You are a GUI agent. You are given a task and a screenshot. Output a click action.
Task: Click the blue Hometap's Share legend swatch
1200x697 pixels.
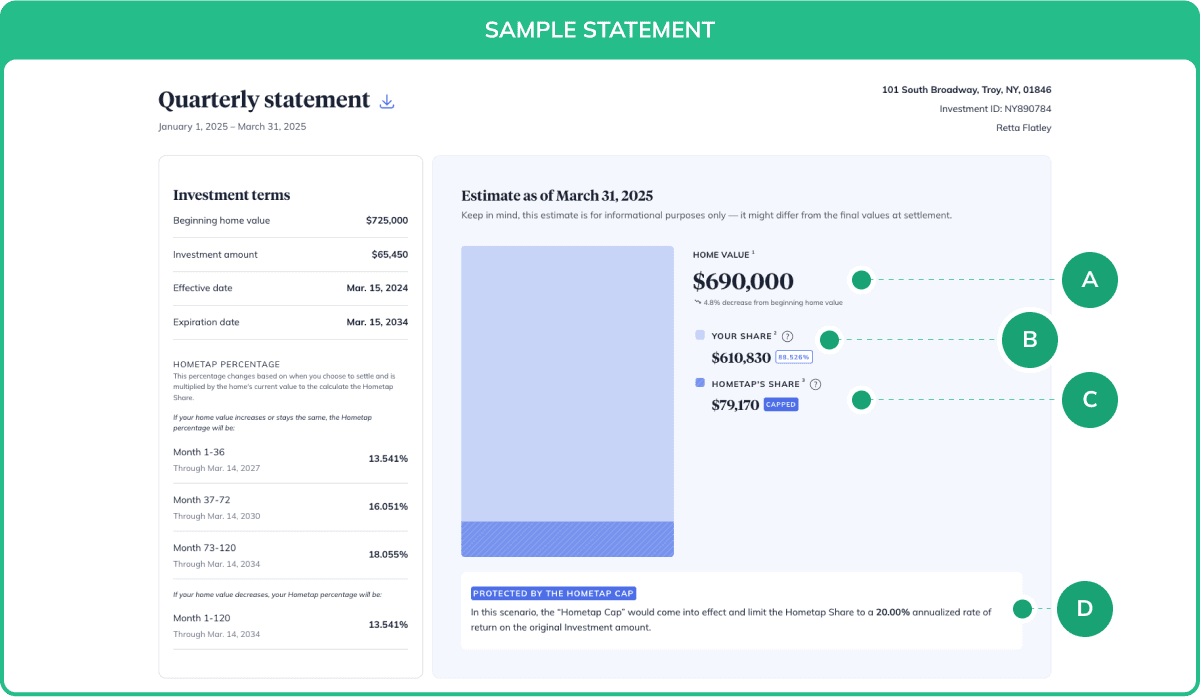700,383
